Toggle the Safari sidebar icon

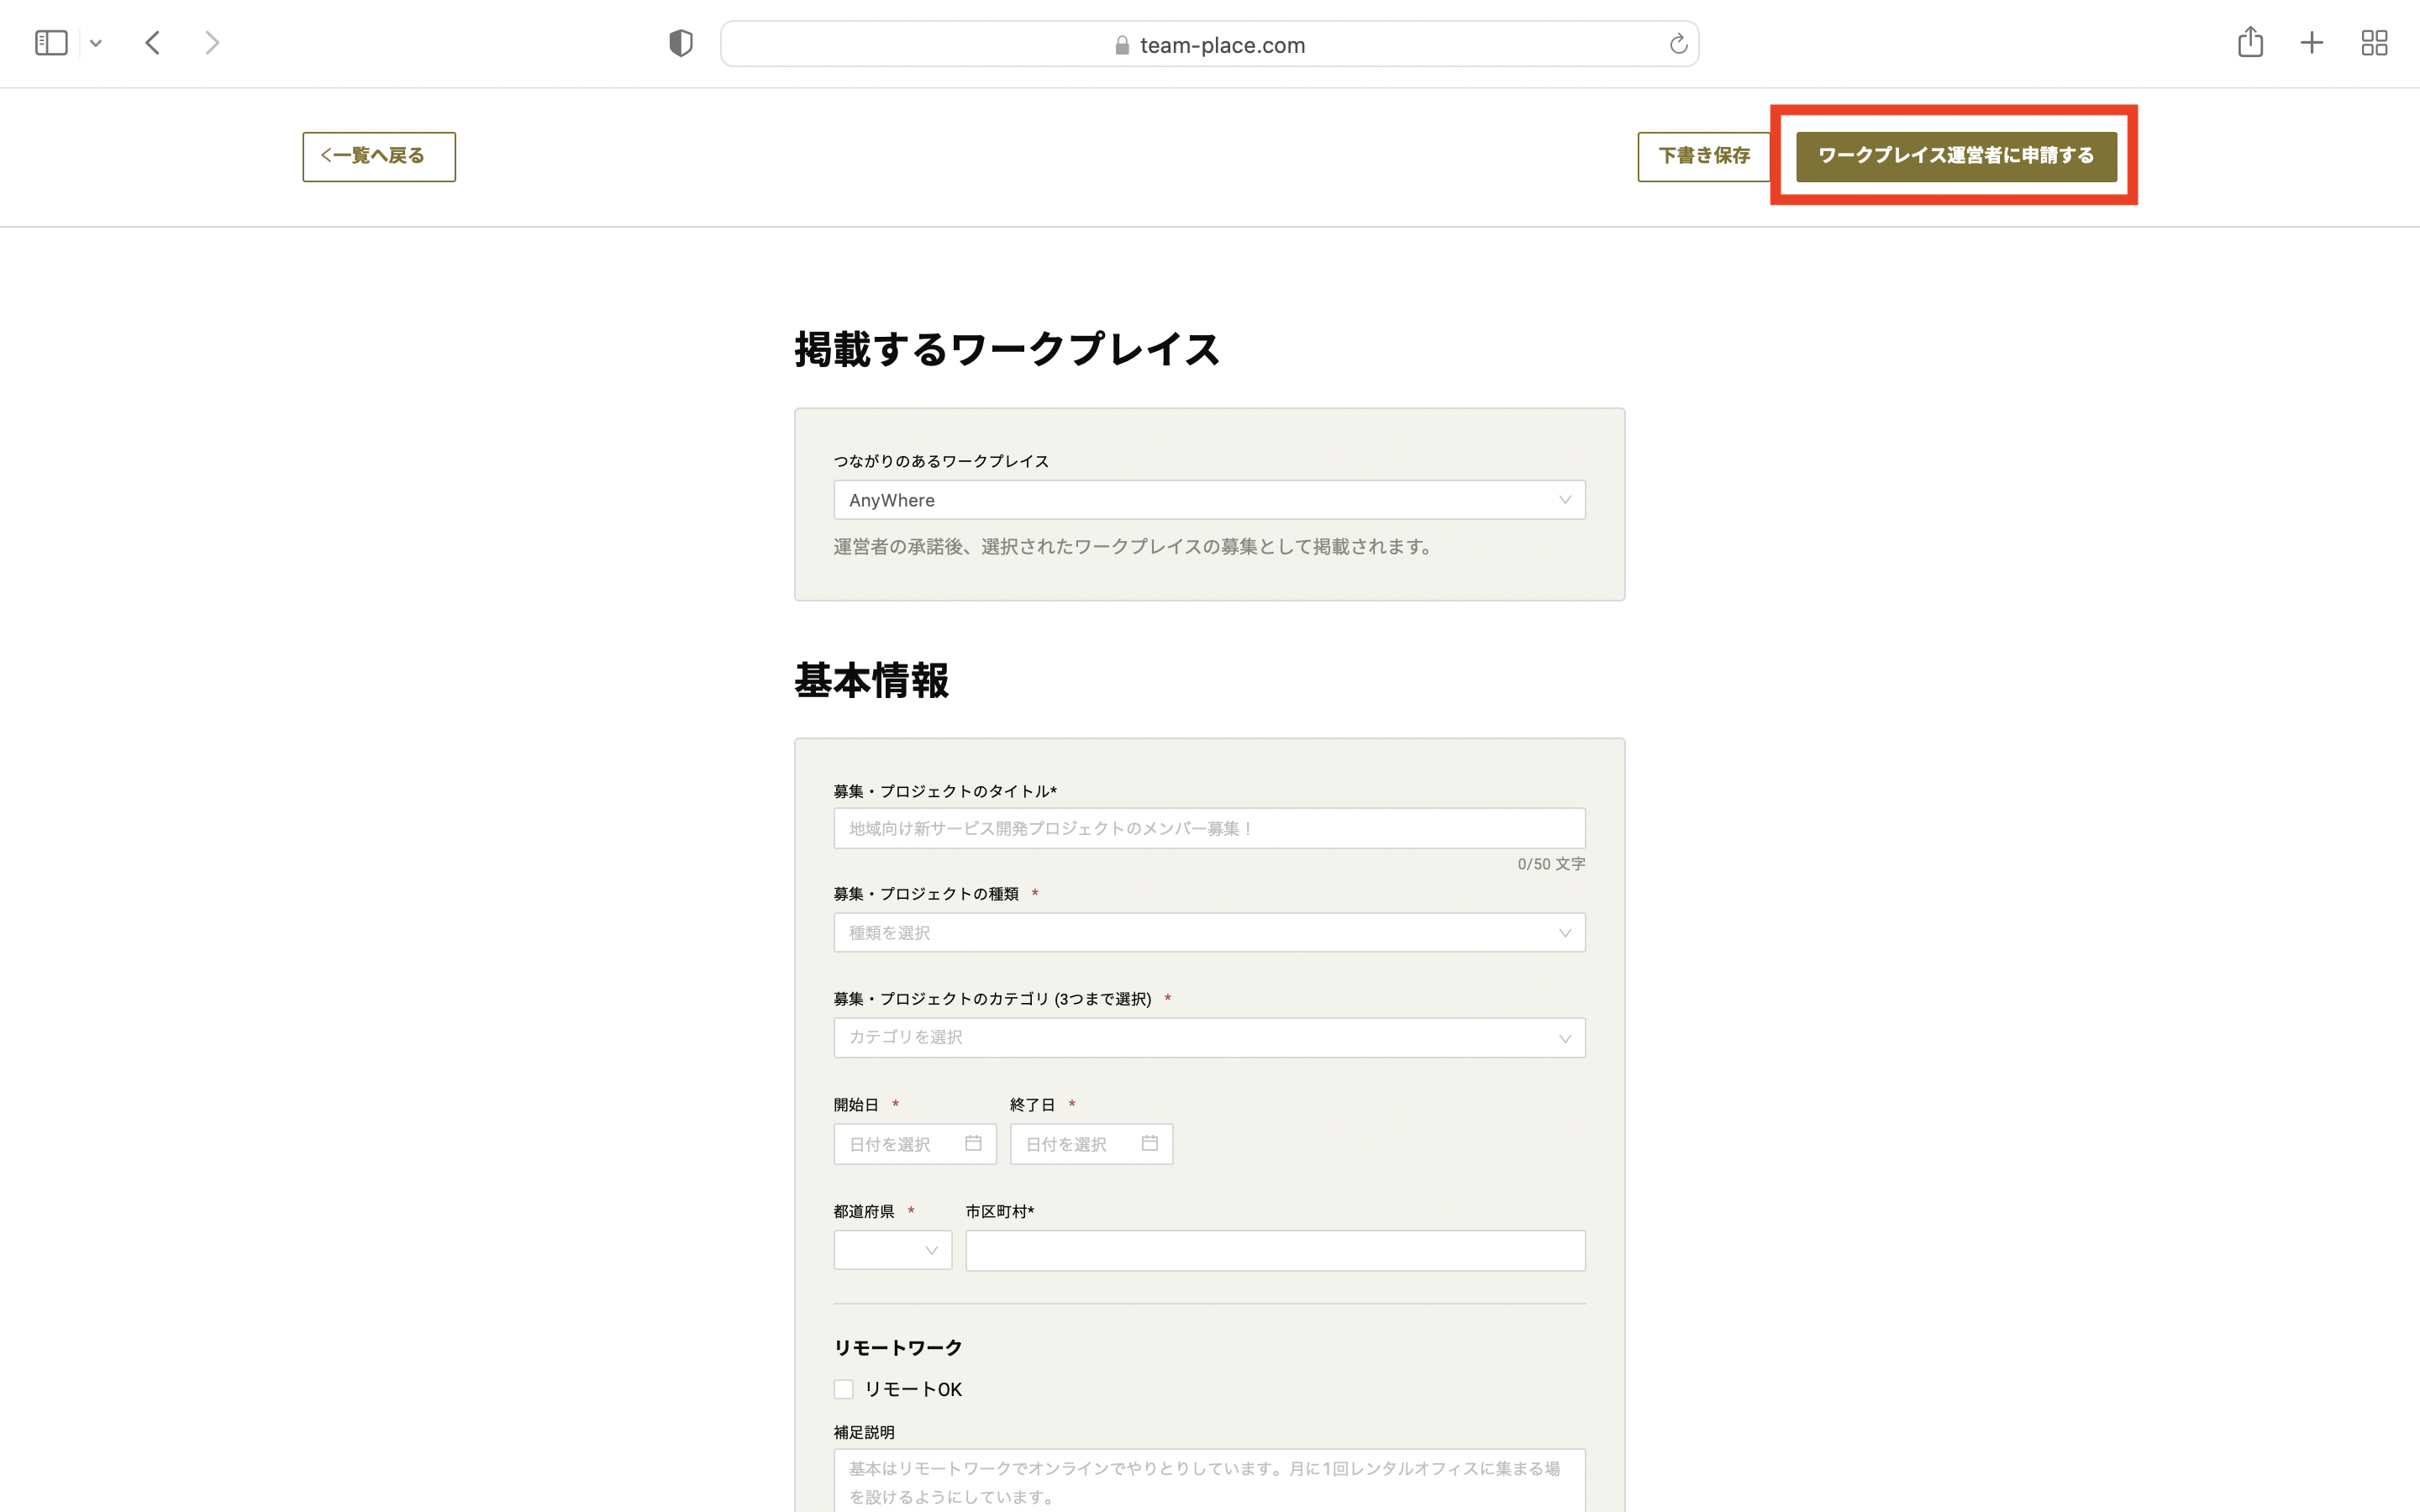(x=51, y=43)
